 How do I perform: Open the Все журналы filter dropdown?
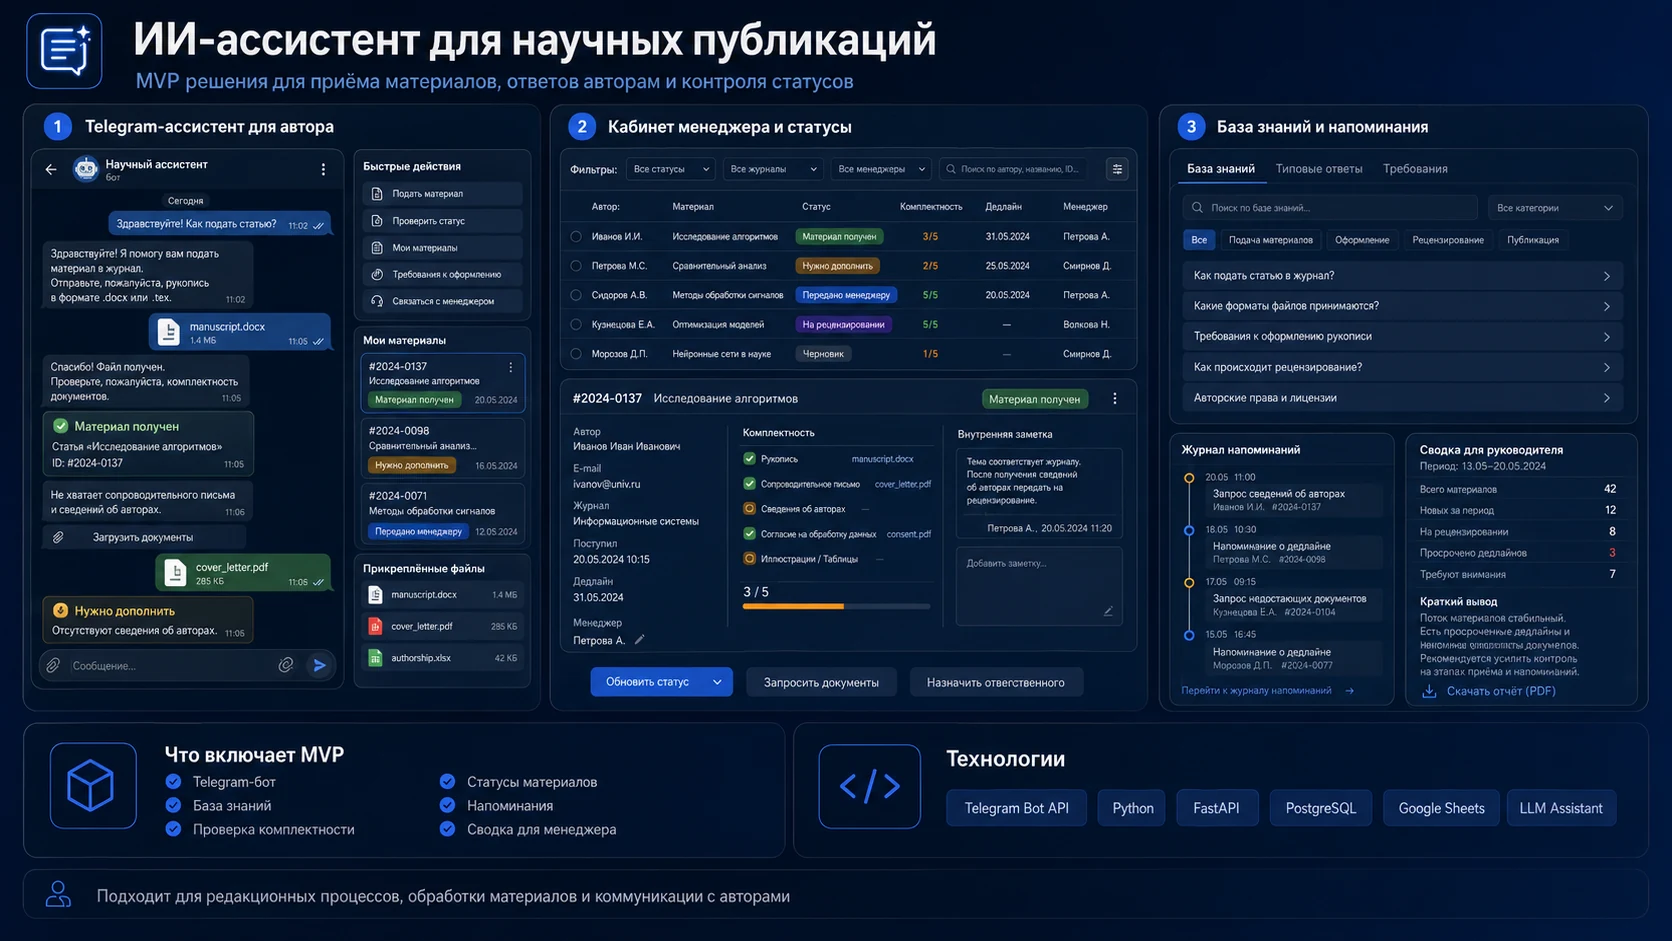773,169
